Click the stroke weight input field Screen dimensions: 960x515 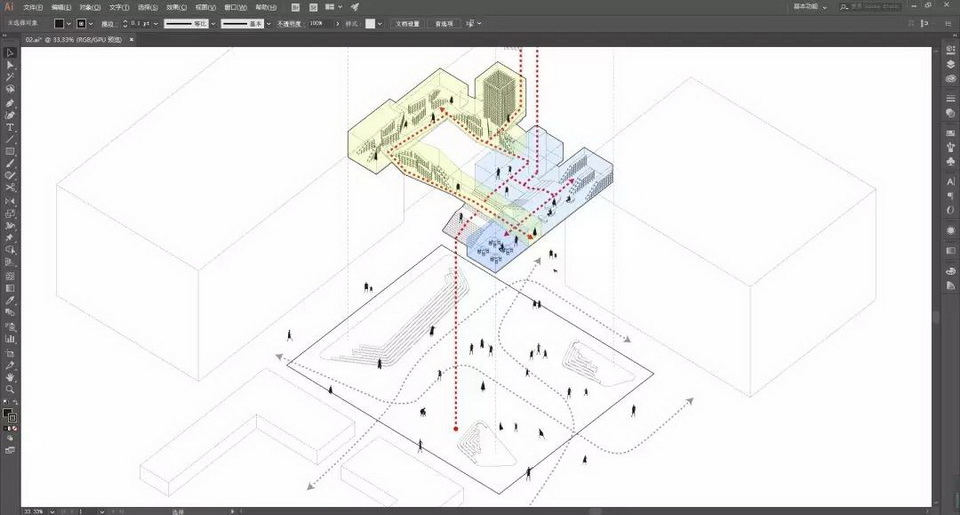[x=137, y=22]
